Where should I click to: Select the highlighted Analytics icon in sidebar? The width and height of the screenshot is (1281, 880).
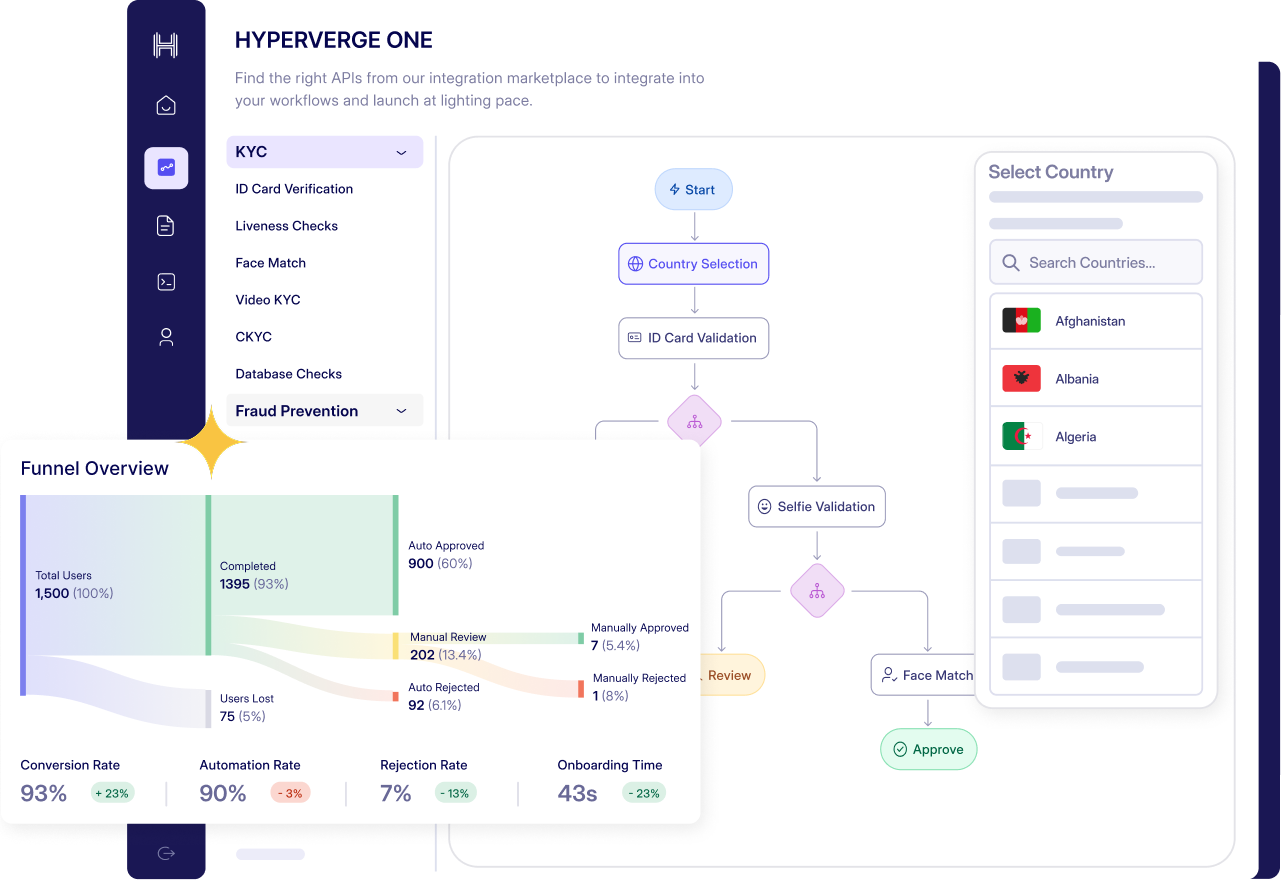pyautogui.click(x=166, y=168)
